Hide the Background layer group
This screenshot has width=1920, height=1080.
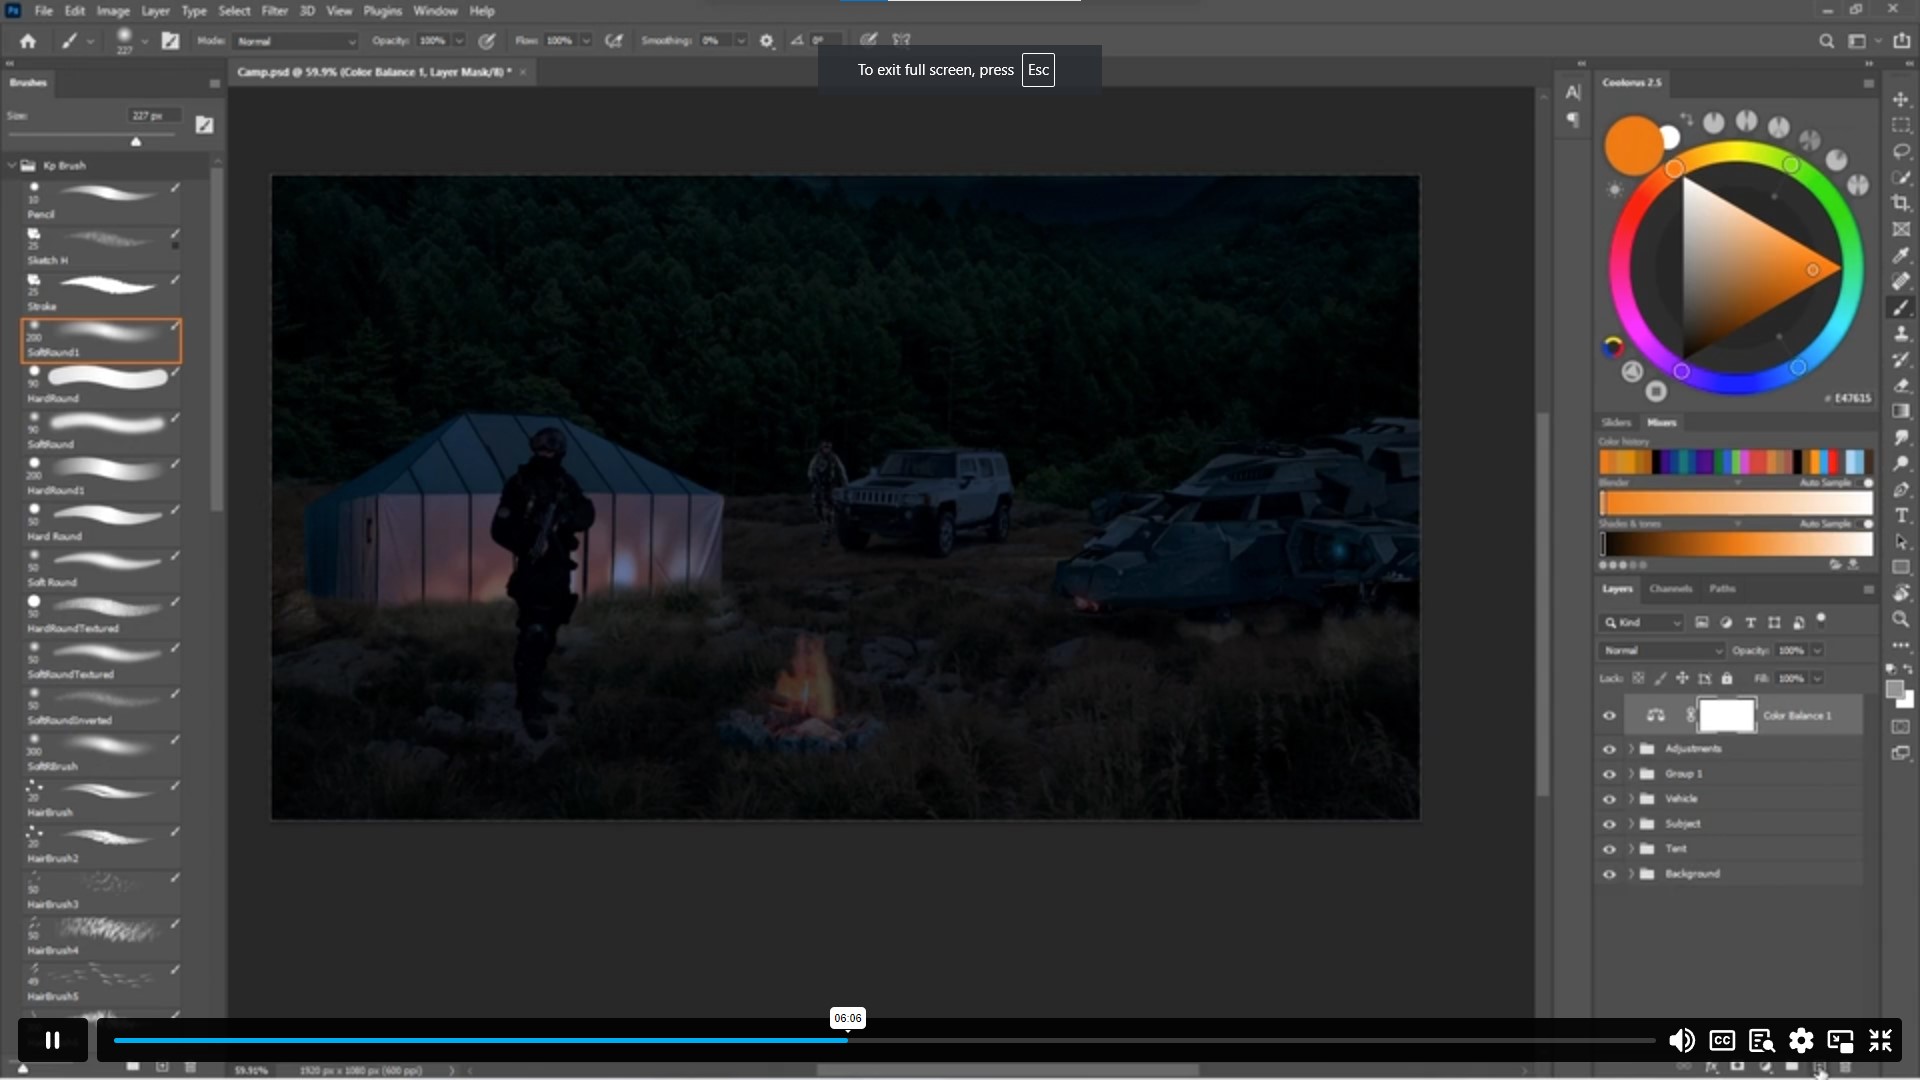point(1610,873)
